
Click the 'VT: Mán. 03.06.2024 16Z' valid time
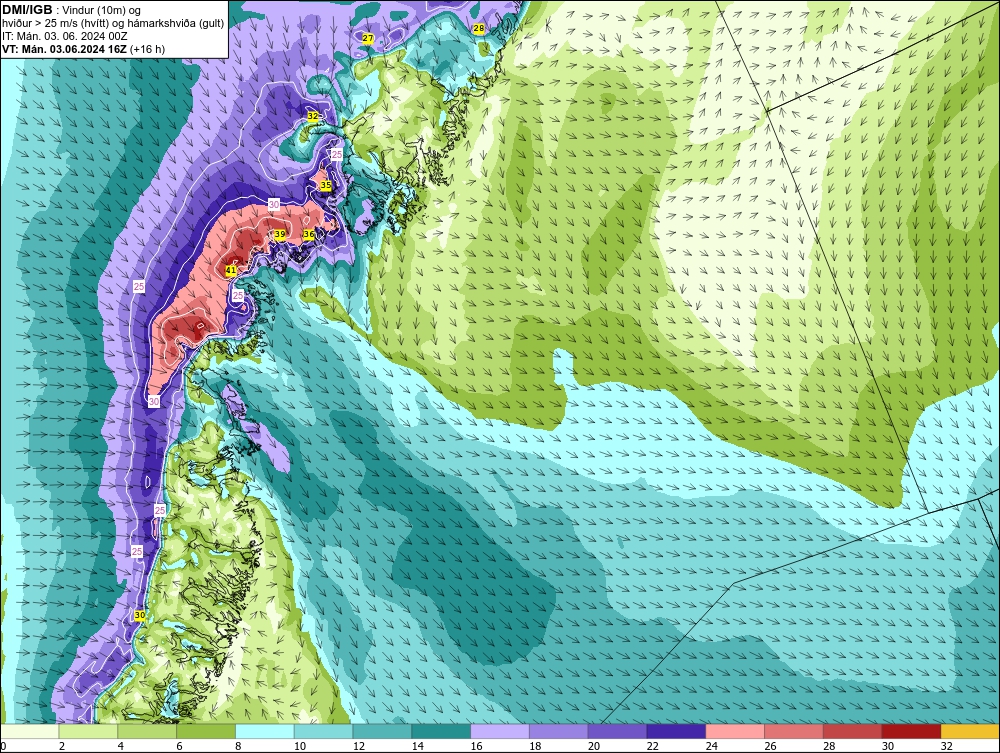point(64,48)
